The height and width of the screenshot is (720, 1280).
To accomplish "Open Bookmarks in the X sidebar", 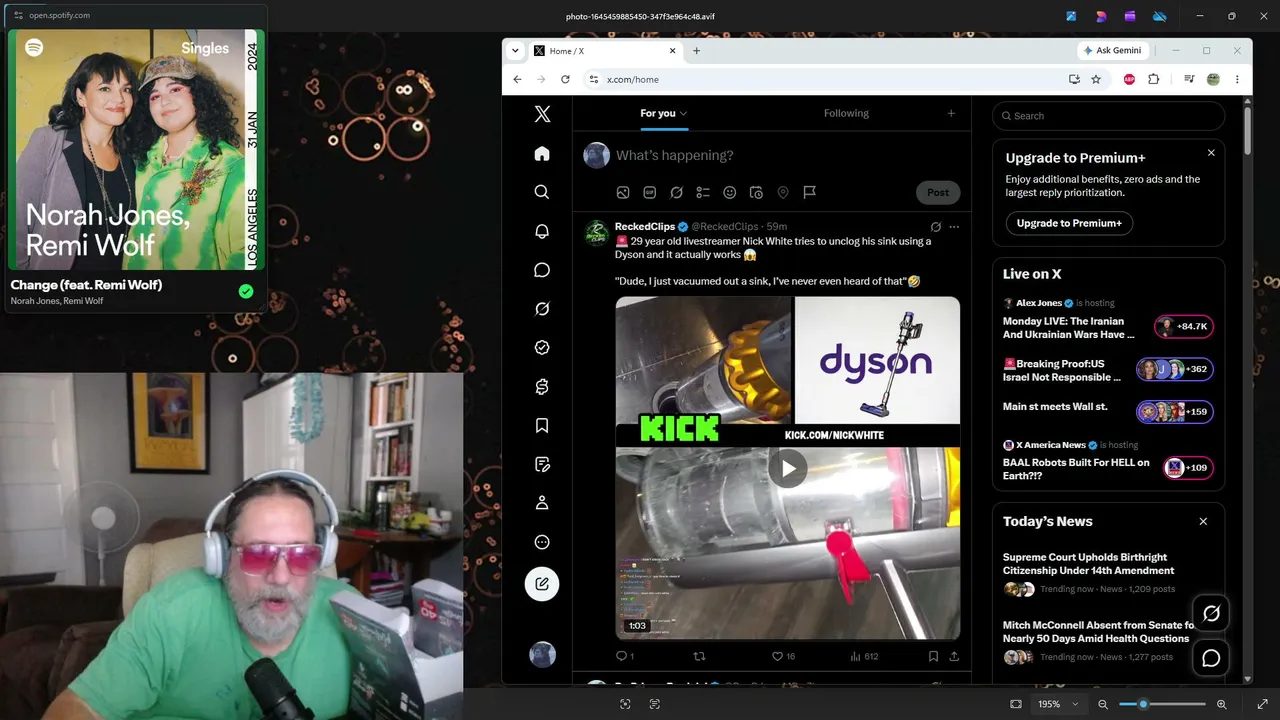I will pyautogui.click(x=542, y=426).
